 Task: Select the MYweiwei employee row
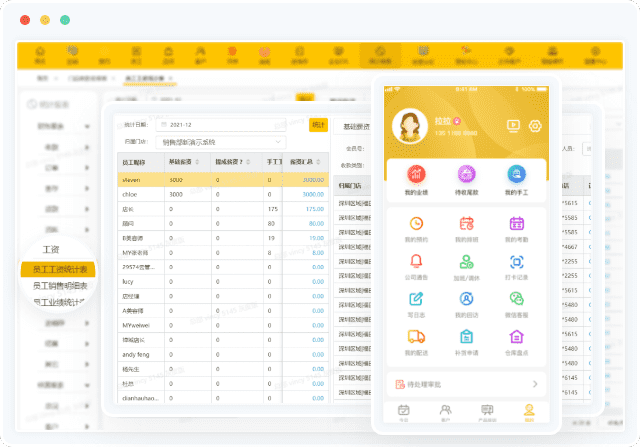(x=223, y=325)
